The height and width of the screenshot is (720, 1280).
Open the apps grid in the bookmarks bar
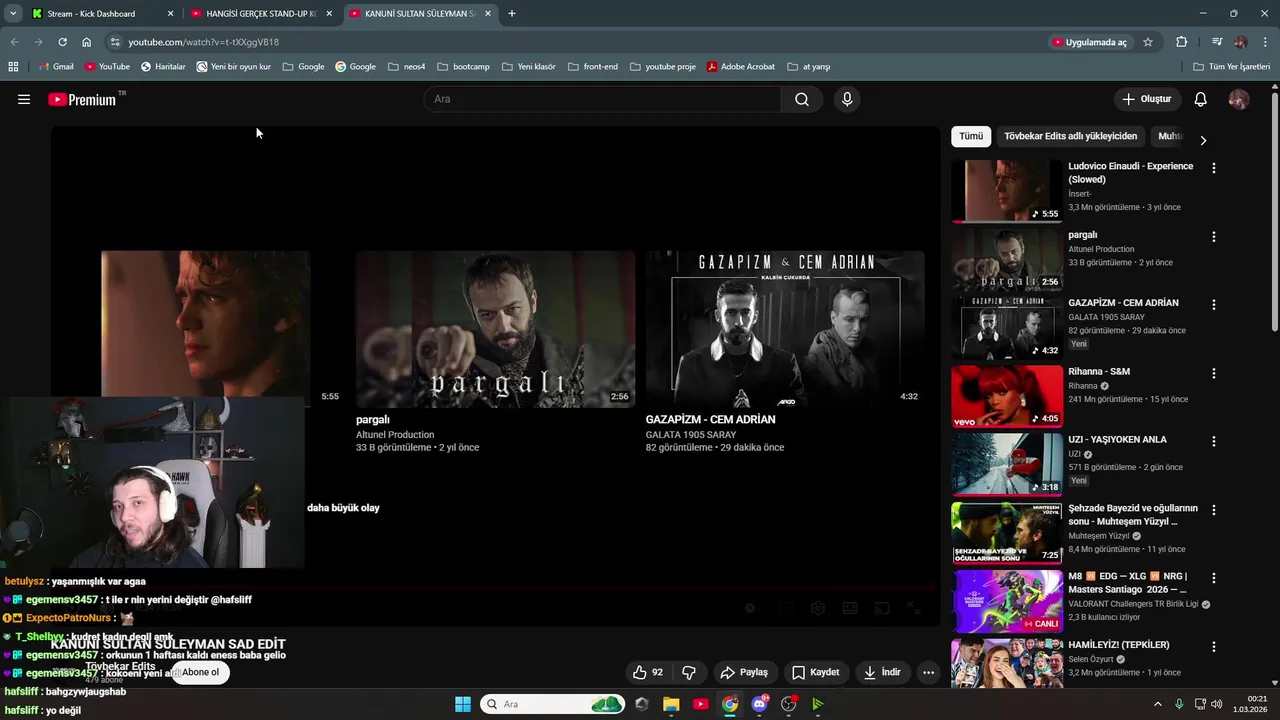point(13,67)
